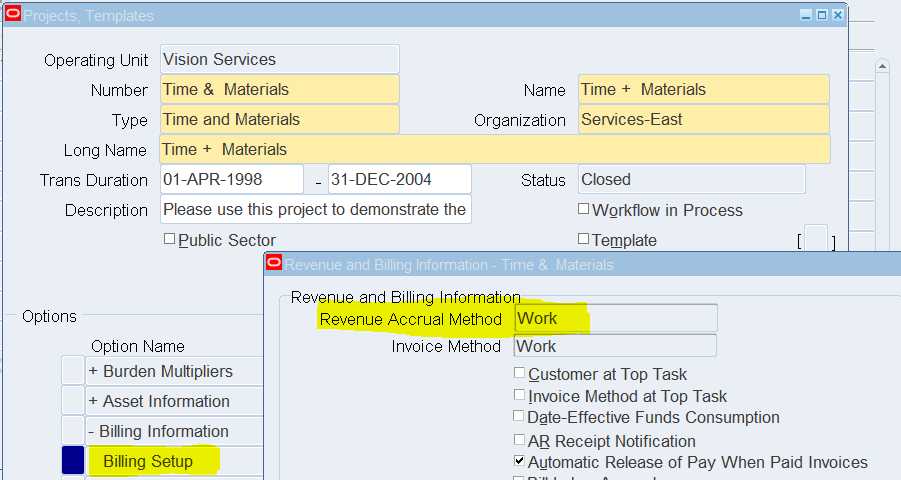The width and height of the screenshot is (901, 480).
Task: Click the start date 01-APR-1998 field
Action: tap(232, 179)
